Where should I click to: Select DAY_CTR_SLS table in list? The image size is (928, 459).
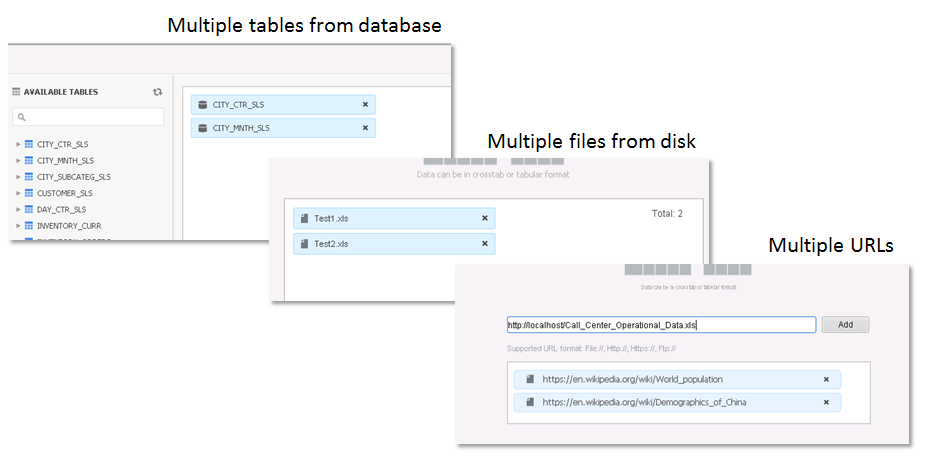click(61, 210)
